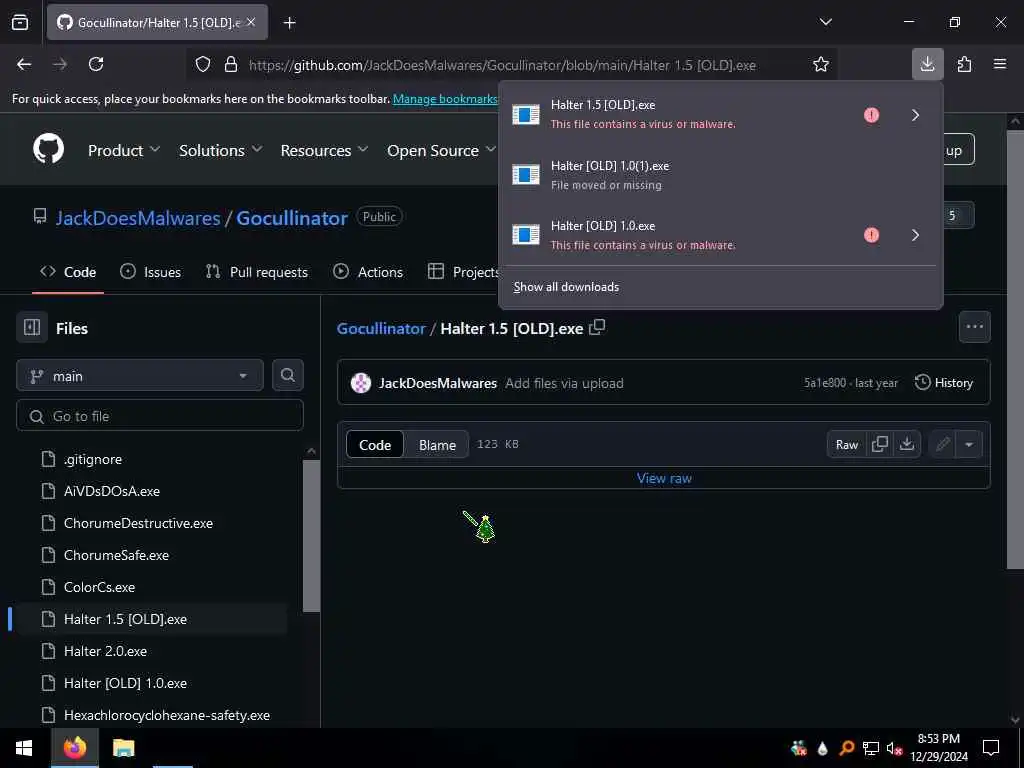Select the Halter [OLD] 1.0(1).exe download entry
Viewport: 1024px width, 768px height.
720,175
